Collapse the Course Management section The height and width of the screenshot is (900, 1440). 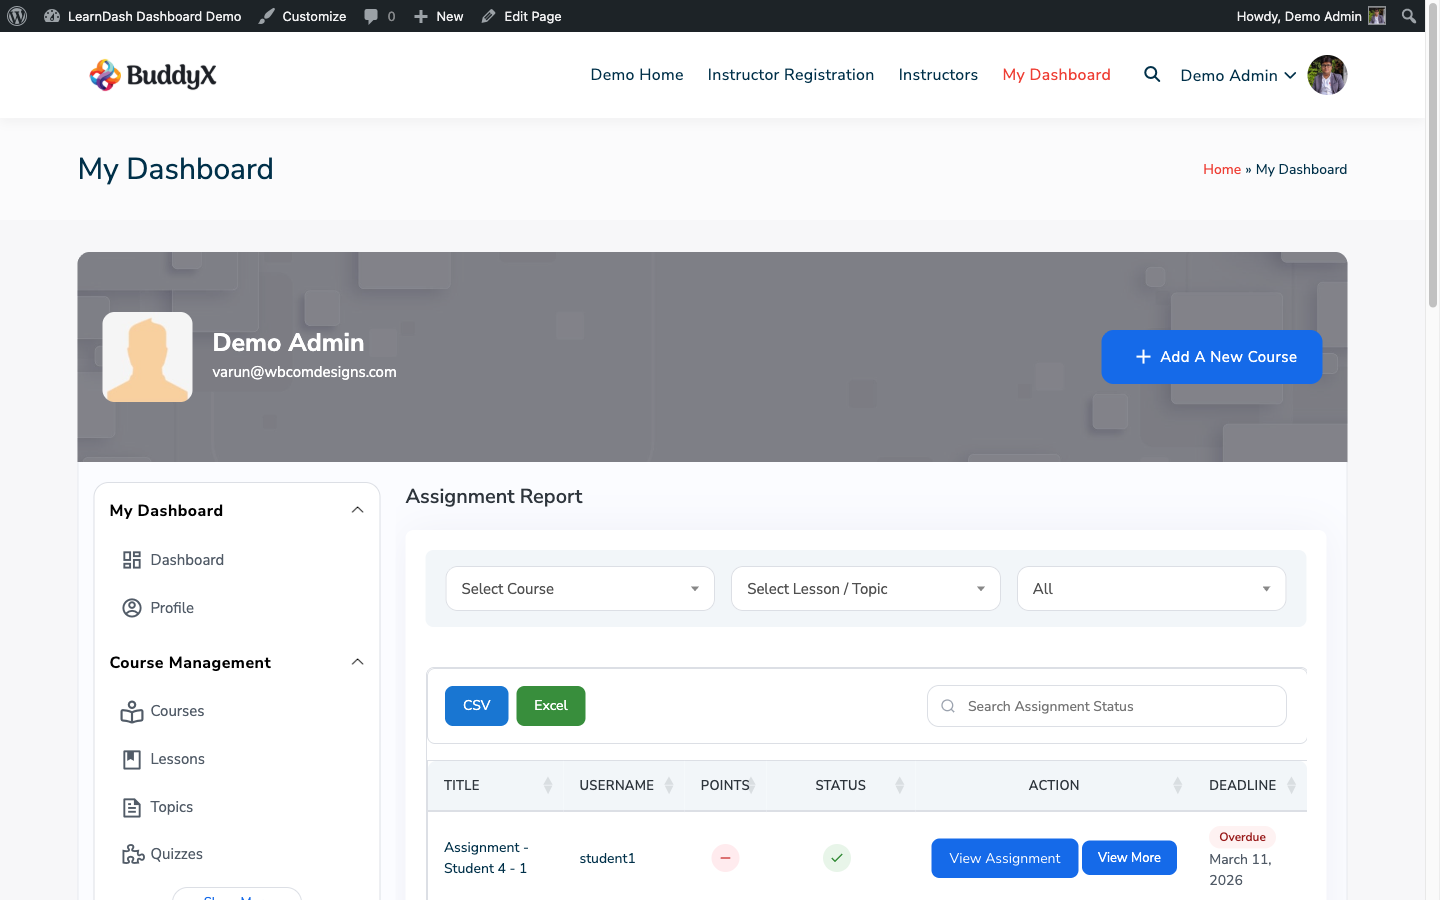pyautogui.click(x=357, y=662)
